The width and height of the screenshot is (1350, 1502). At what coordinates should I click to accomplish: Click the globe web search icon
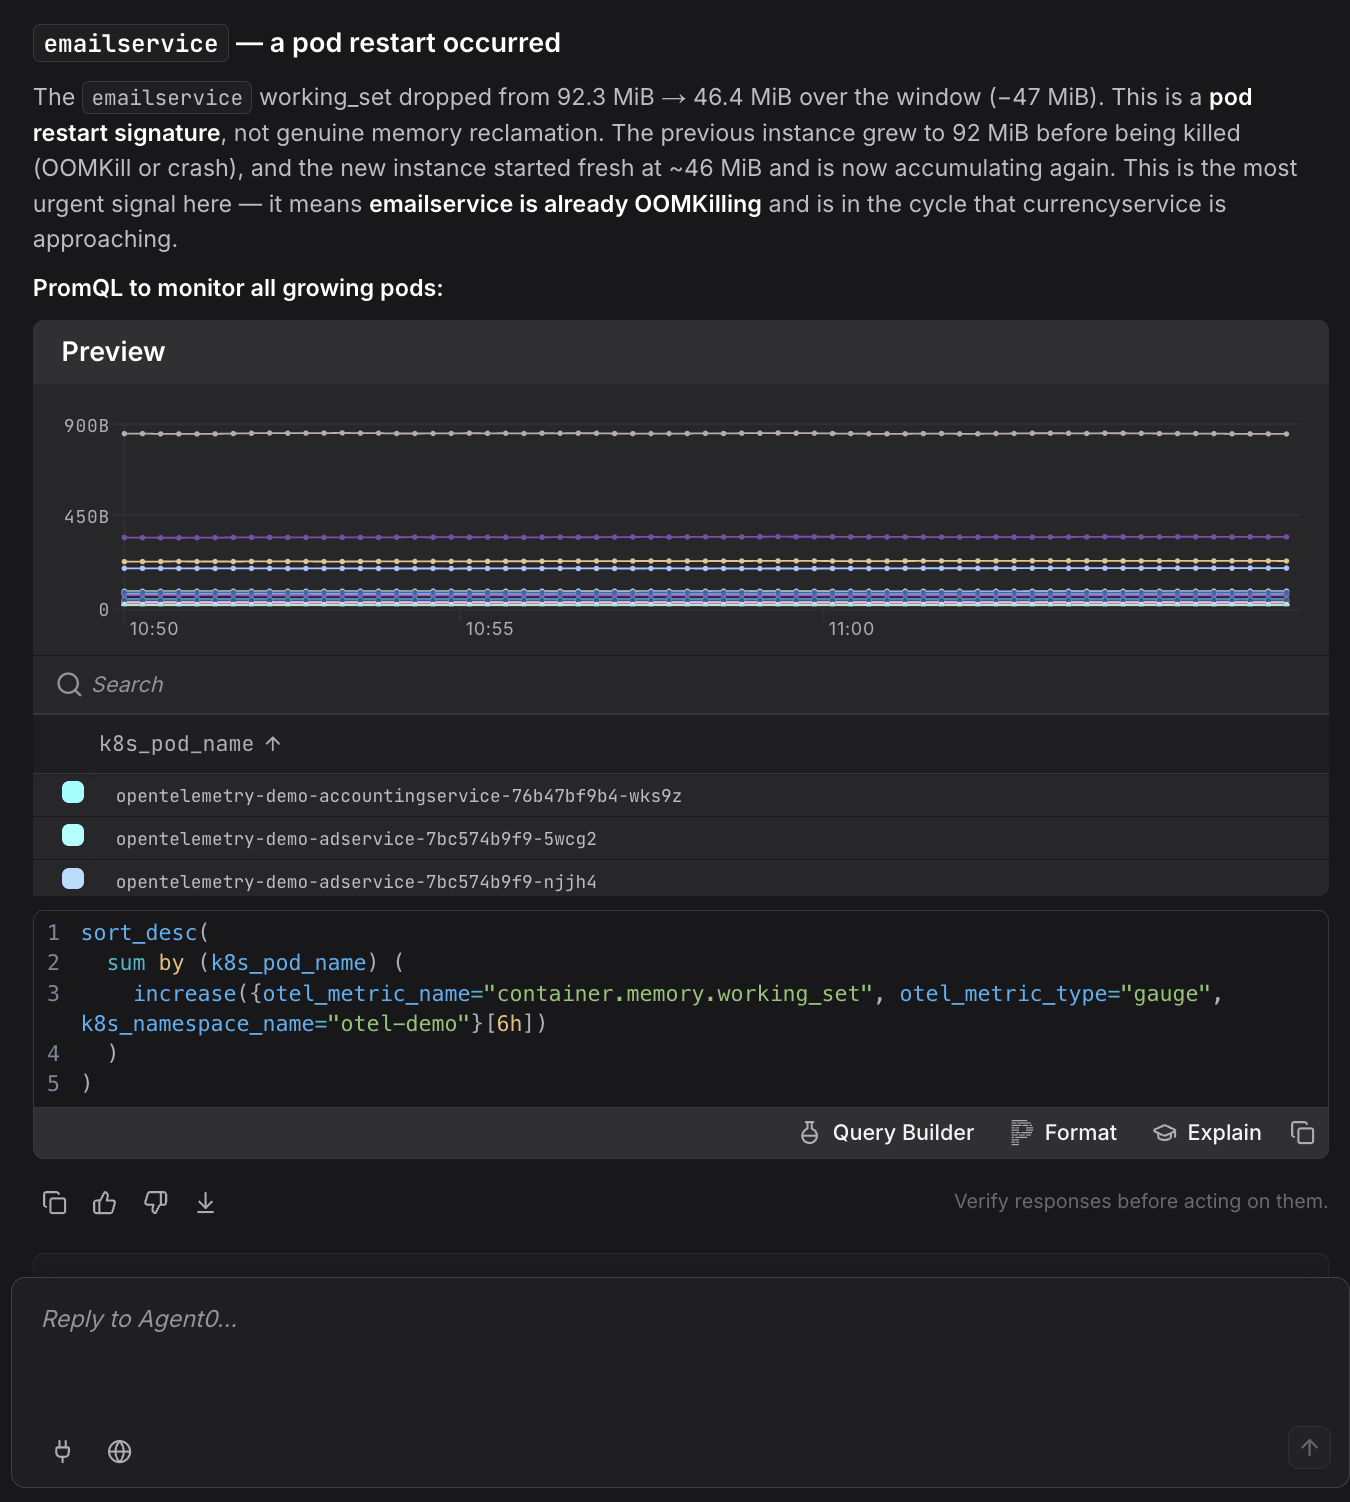[x=119, y=1451]
